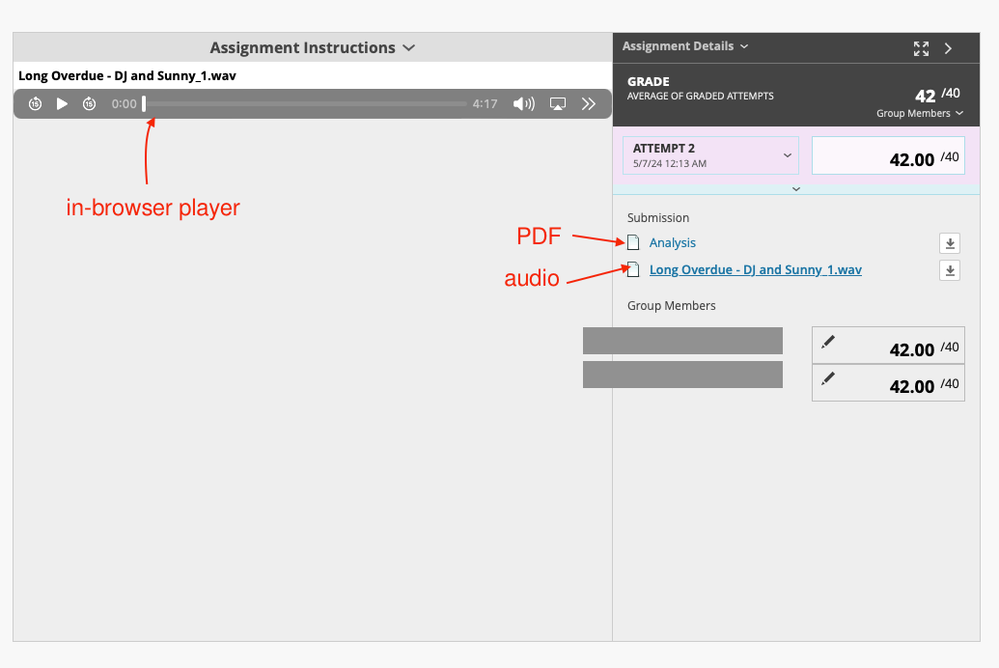This screenshot has width=999, height=668.
Task: Toggle full screen grading panel view
Action: click(921, 48)
